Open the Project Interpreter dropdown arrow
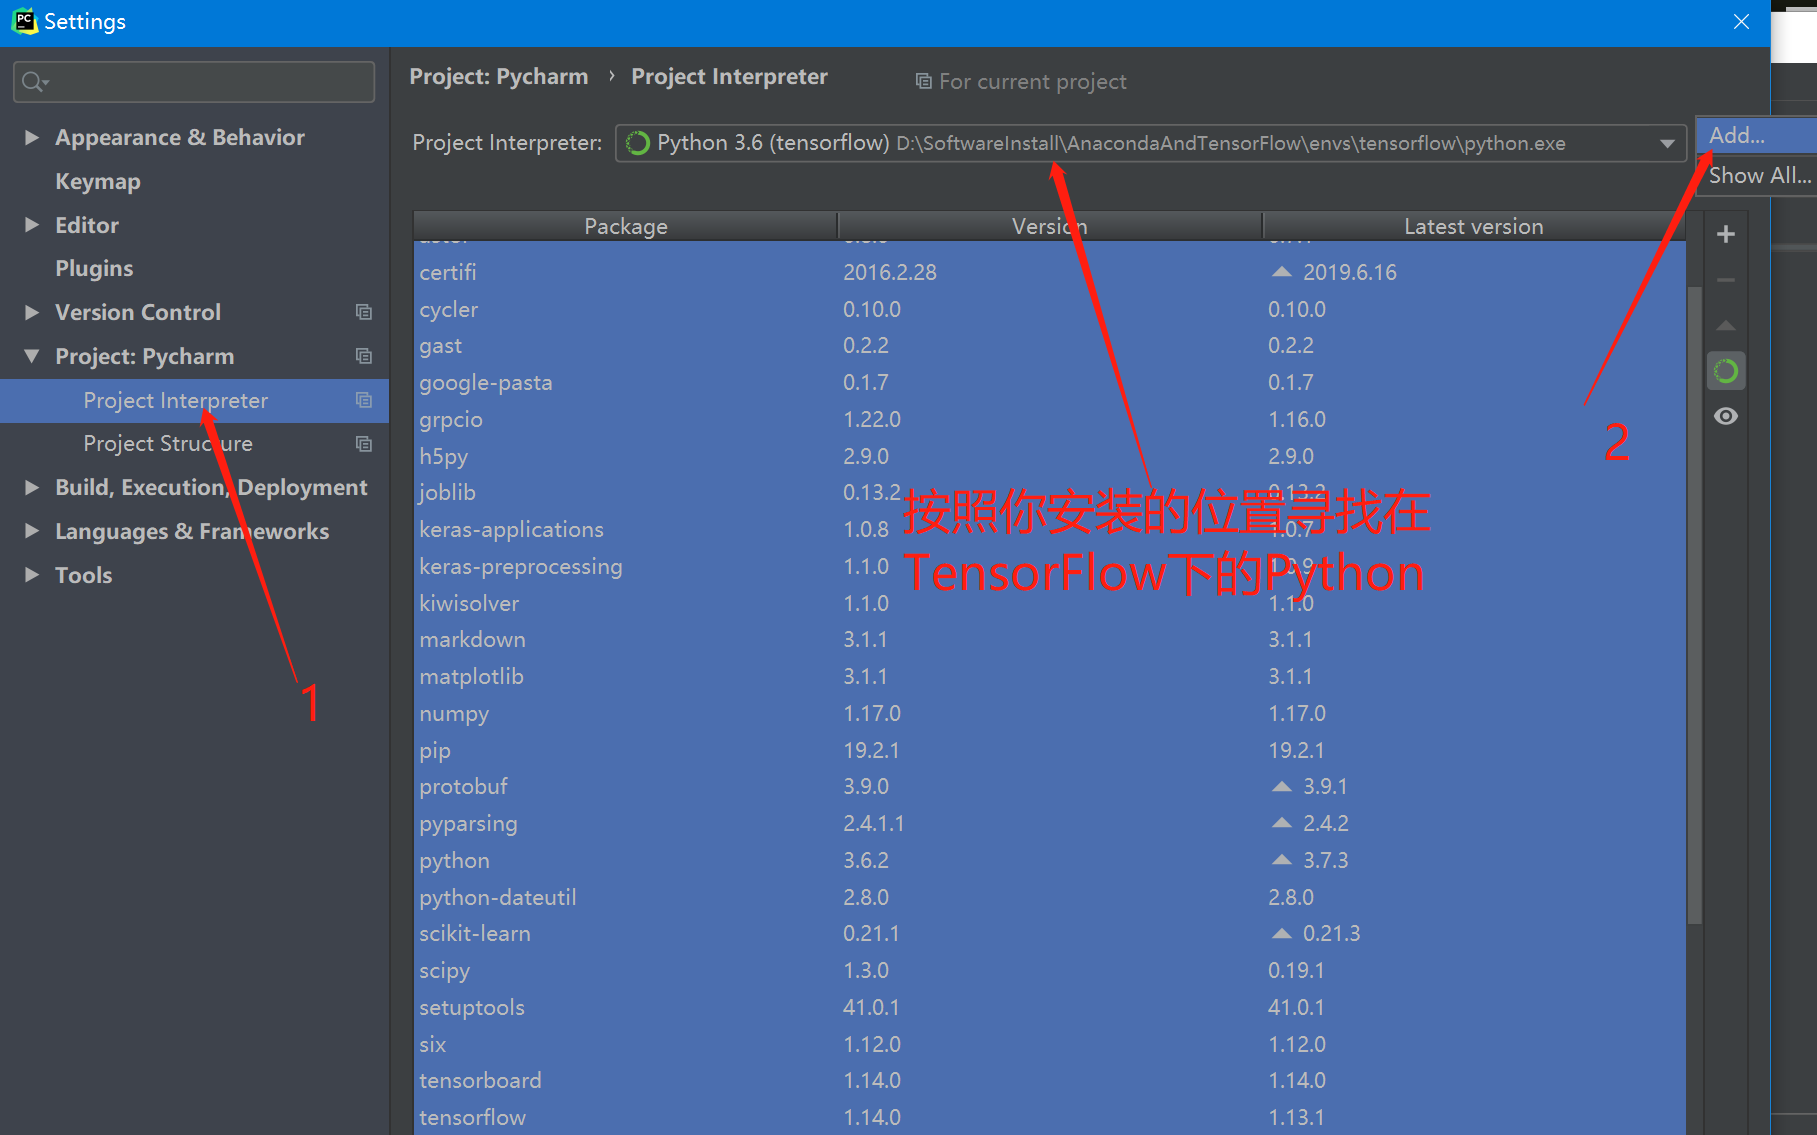1817x1135 pixels. [1667, 144]
